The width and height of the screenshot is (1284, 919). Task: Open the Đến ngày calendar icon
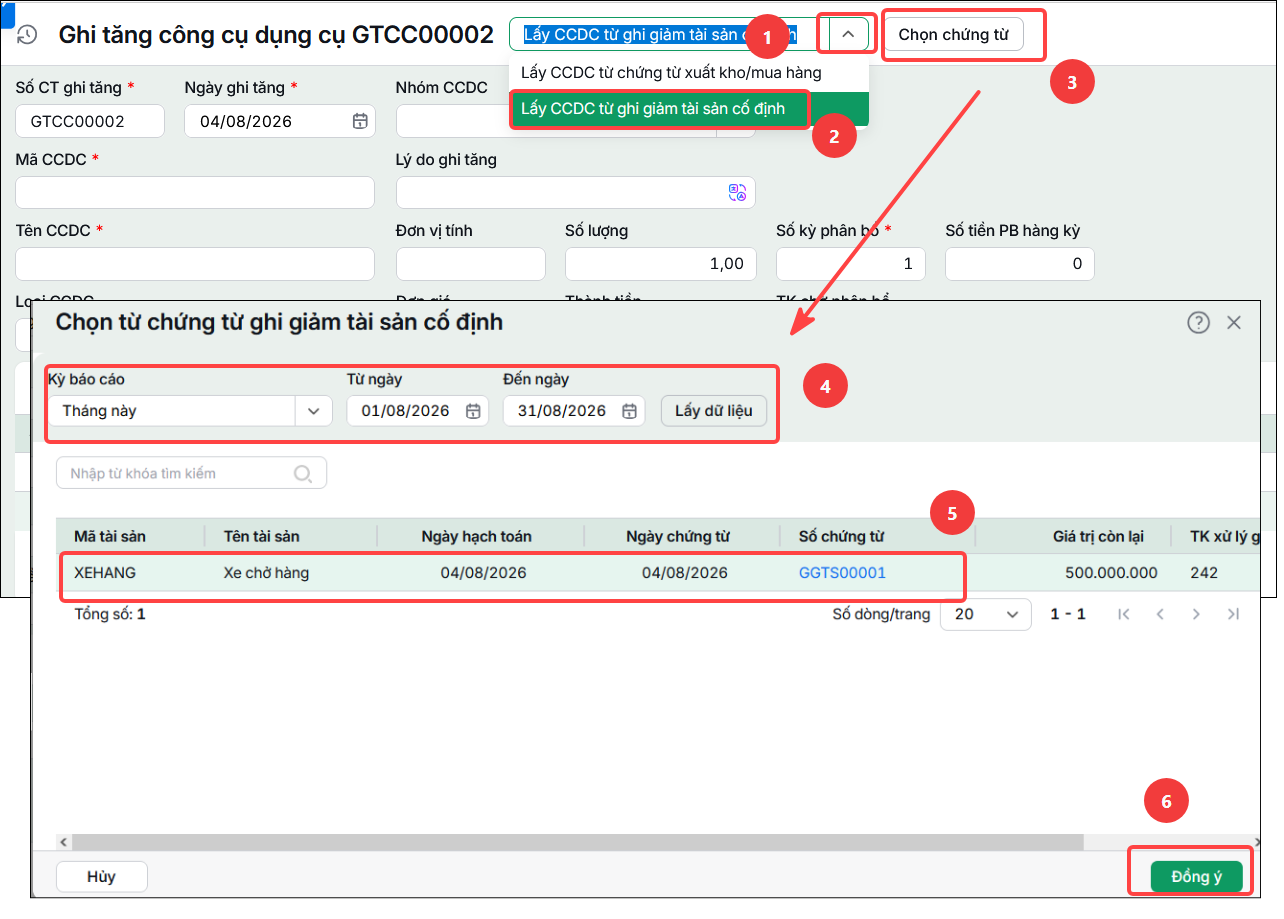(630, 411)
